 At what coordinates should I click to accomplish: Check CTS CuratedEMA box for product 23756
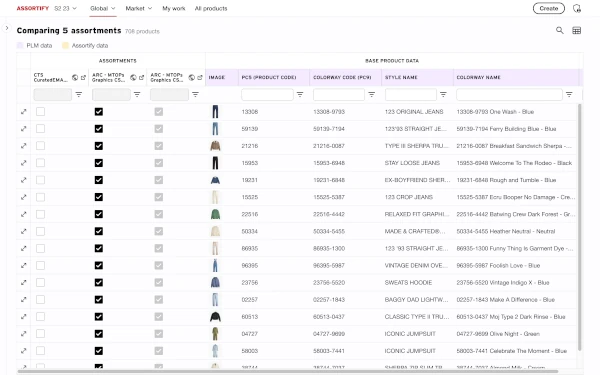40,282
